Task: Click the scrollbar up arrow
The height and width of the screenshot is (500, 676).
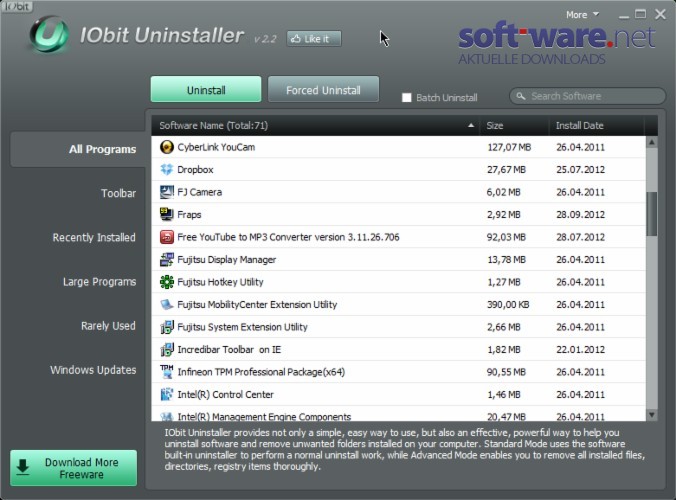Action: pyautogui.click(x=652, y=142)
